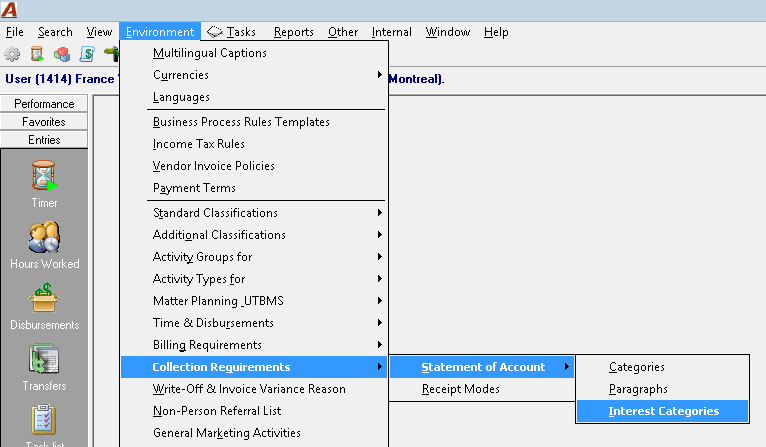Image resolution: width=766 pixels, height=447 pixels.
Task: Open the Window menu
Action: click(448, 32)
